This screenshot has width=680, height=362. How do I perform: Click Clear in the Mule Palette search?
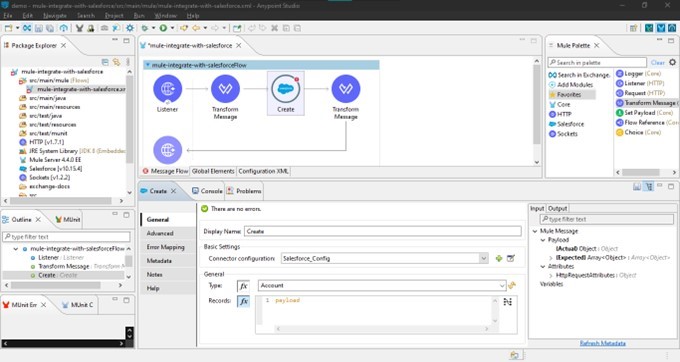[657, 62]
